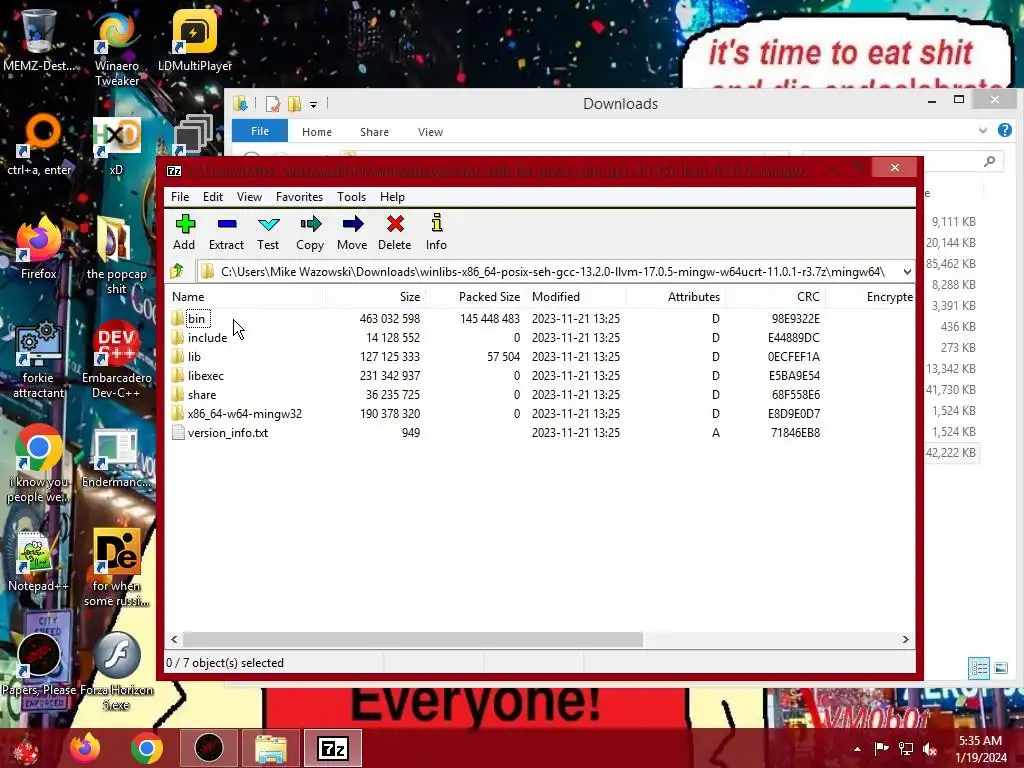Open the Edit menu
Viewport: 1024px width, 768px height.
213,197
